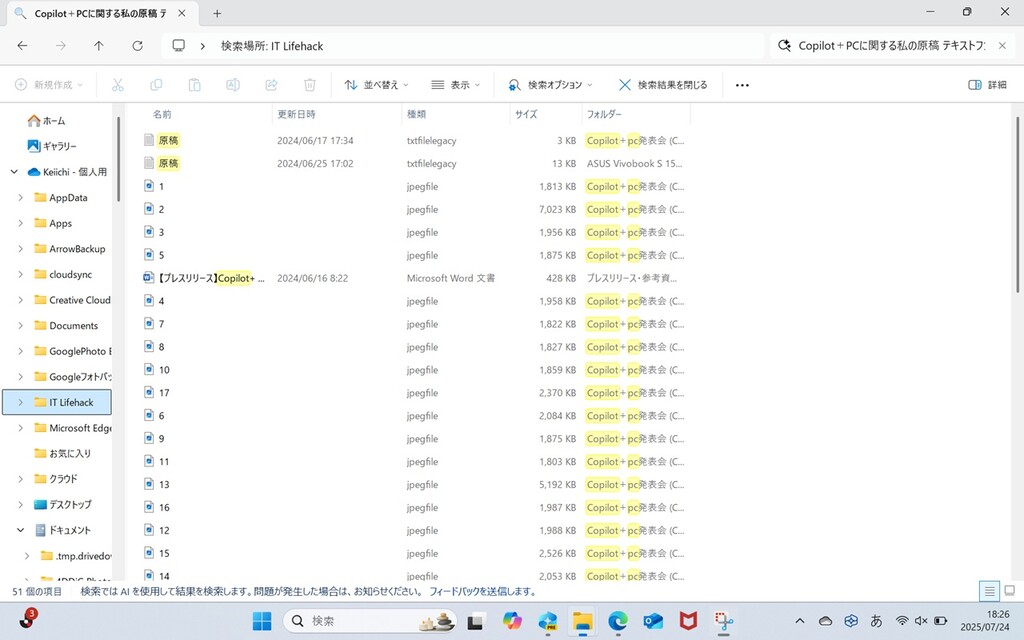Click the フィードバックを送信します link
This screenshot has width=1024, height=640.
483,592
